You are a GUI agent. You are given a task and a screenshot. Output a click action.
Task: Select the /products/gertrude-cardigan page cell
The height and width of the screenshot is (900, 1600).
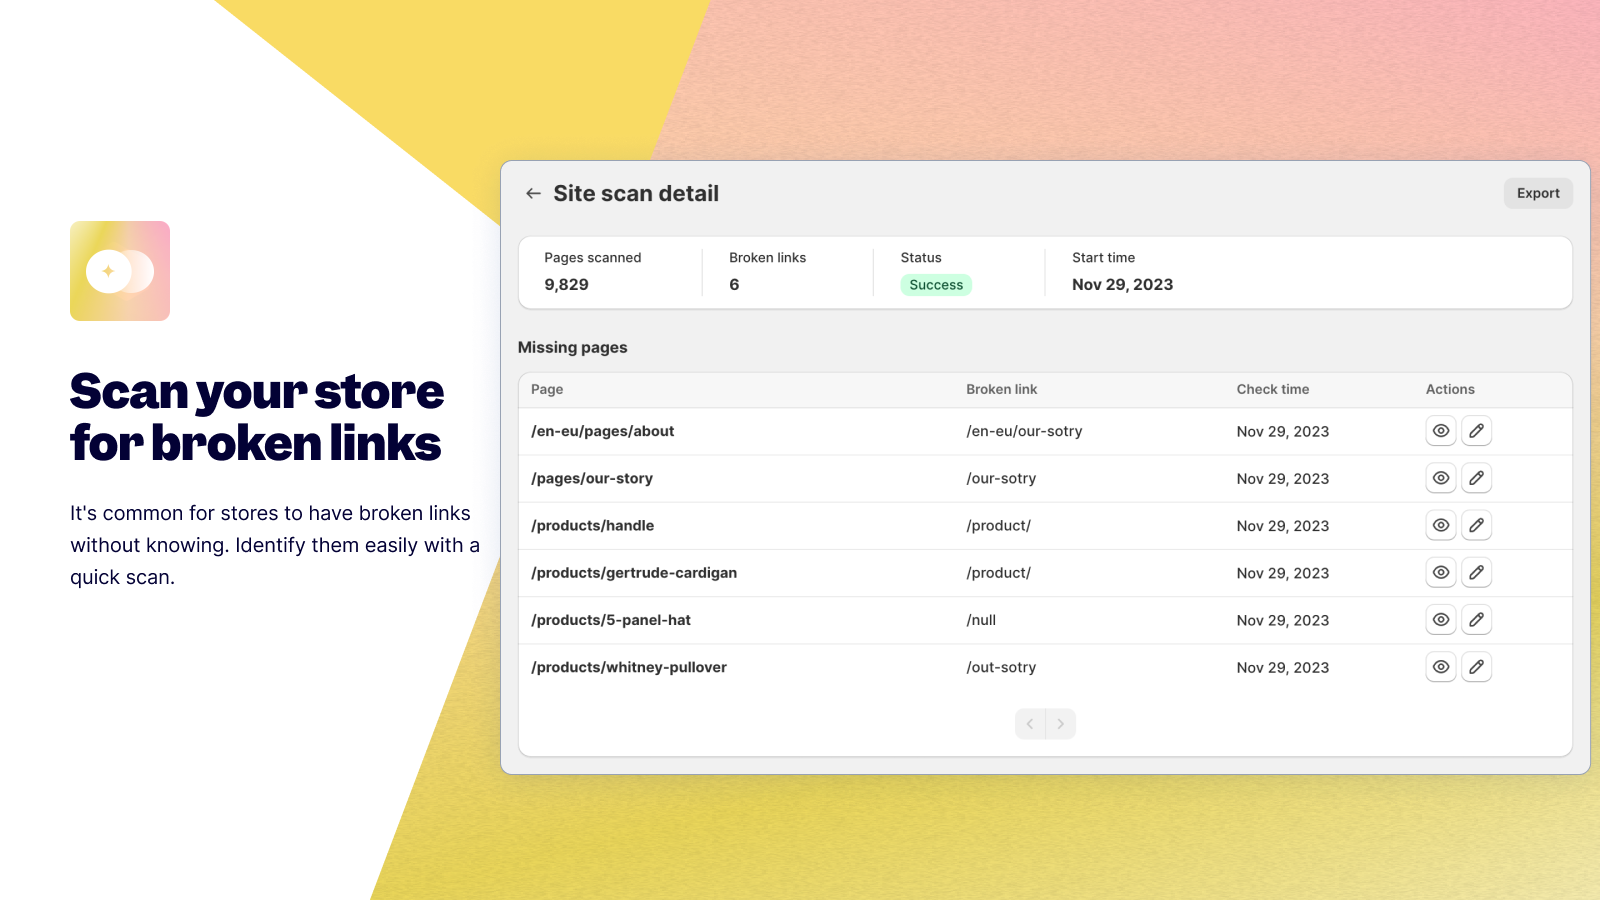634,572
